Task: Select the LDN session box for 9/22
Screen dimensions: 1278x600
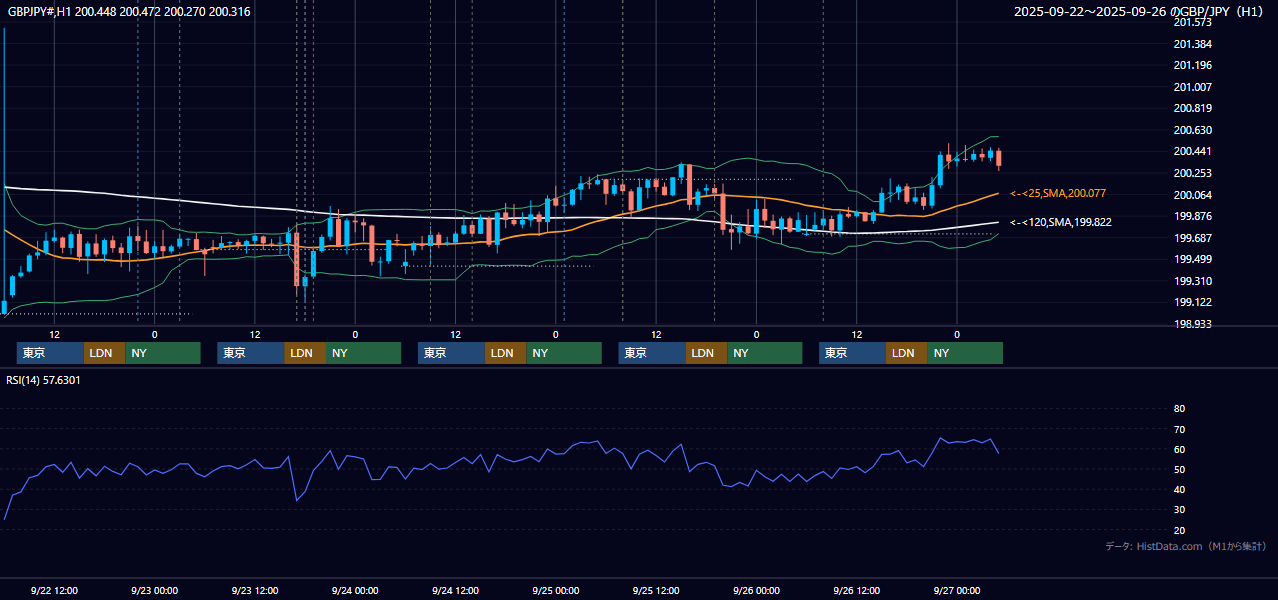Action: click(104, 353)
